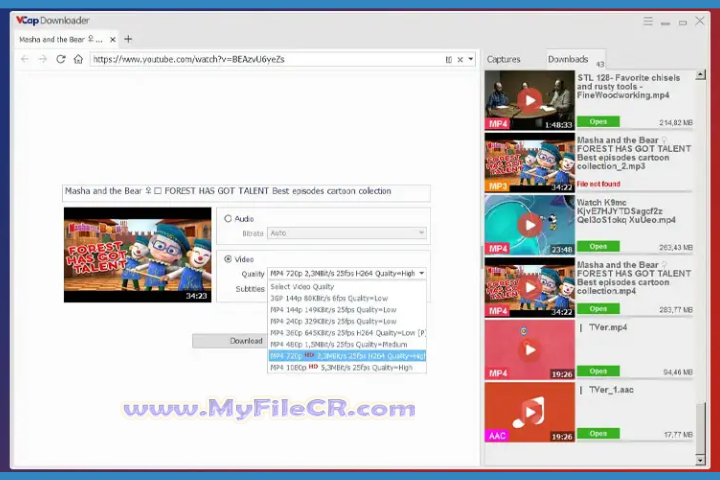Image resolution: width=720 pixels, height=480 pixels.
Task: Open the TVer_1.aac file
Action: point(598,434)
